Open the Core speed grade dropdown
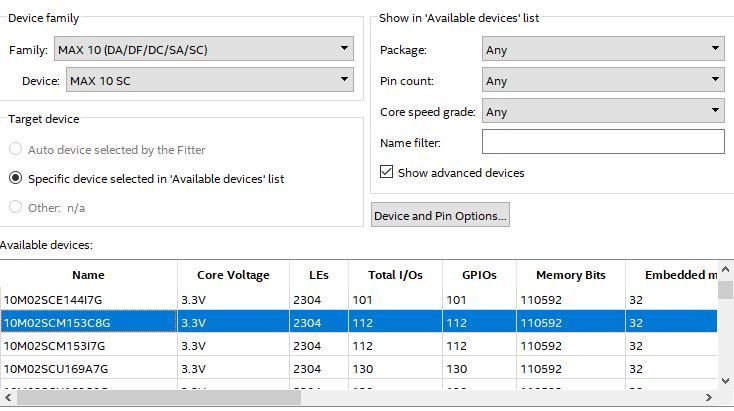 [x=602, y=112]
